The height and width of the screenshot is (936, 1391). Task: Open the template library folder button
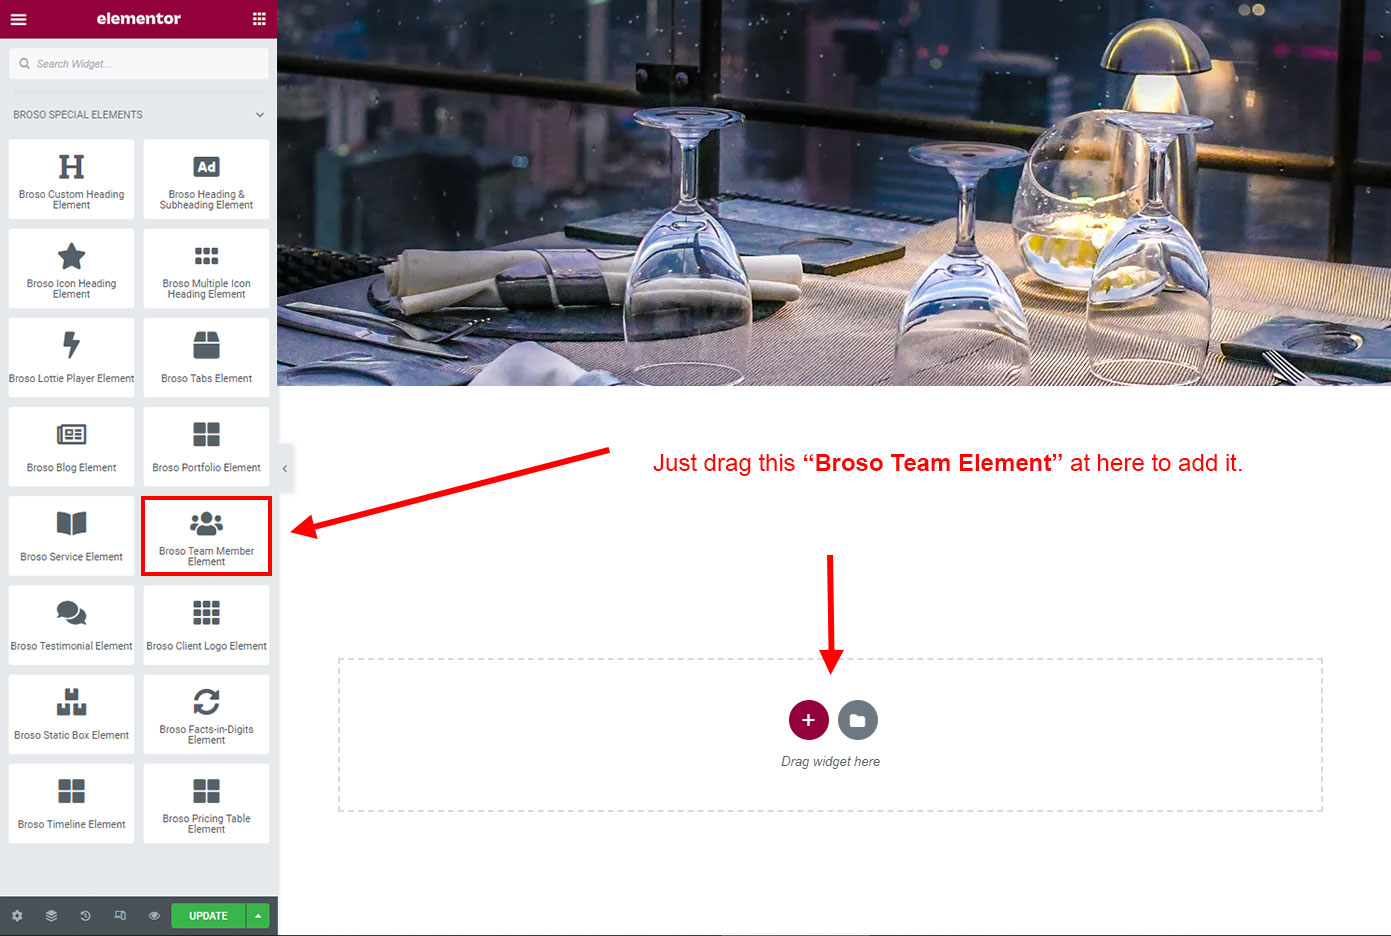click(857, 720)
